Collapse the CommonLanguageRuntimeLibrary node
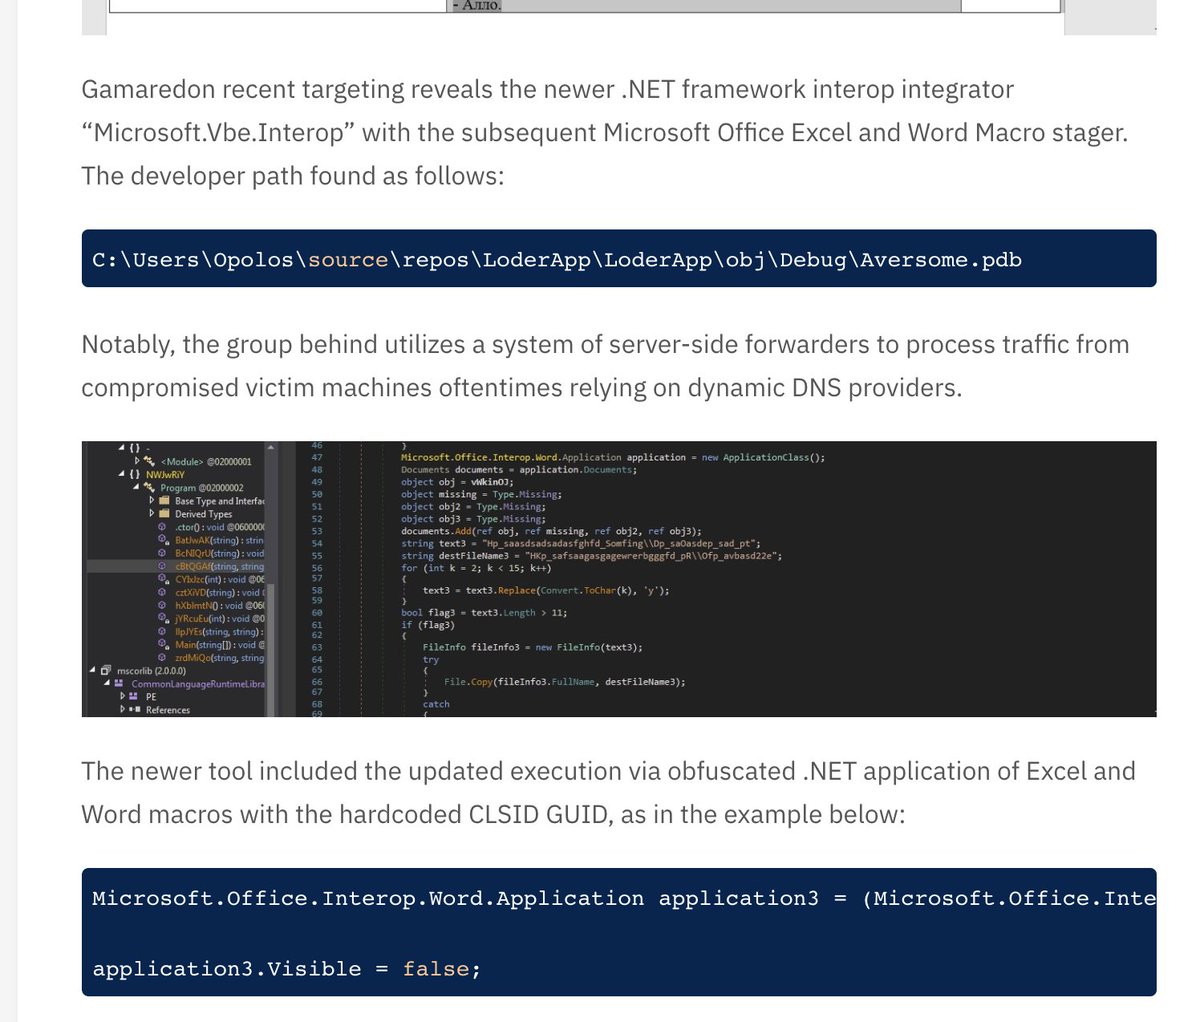Screen dimensions: 1200x1022 pyautogui.click(x=106, y=683)
